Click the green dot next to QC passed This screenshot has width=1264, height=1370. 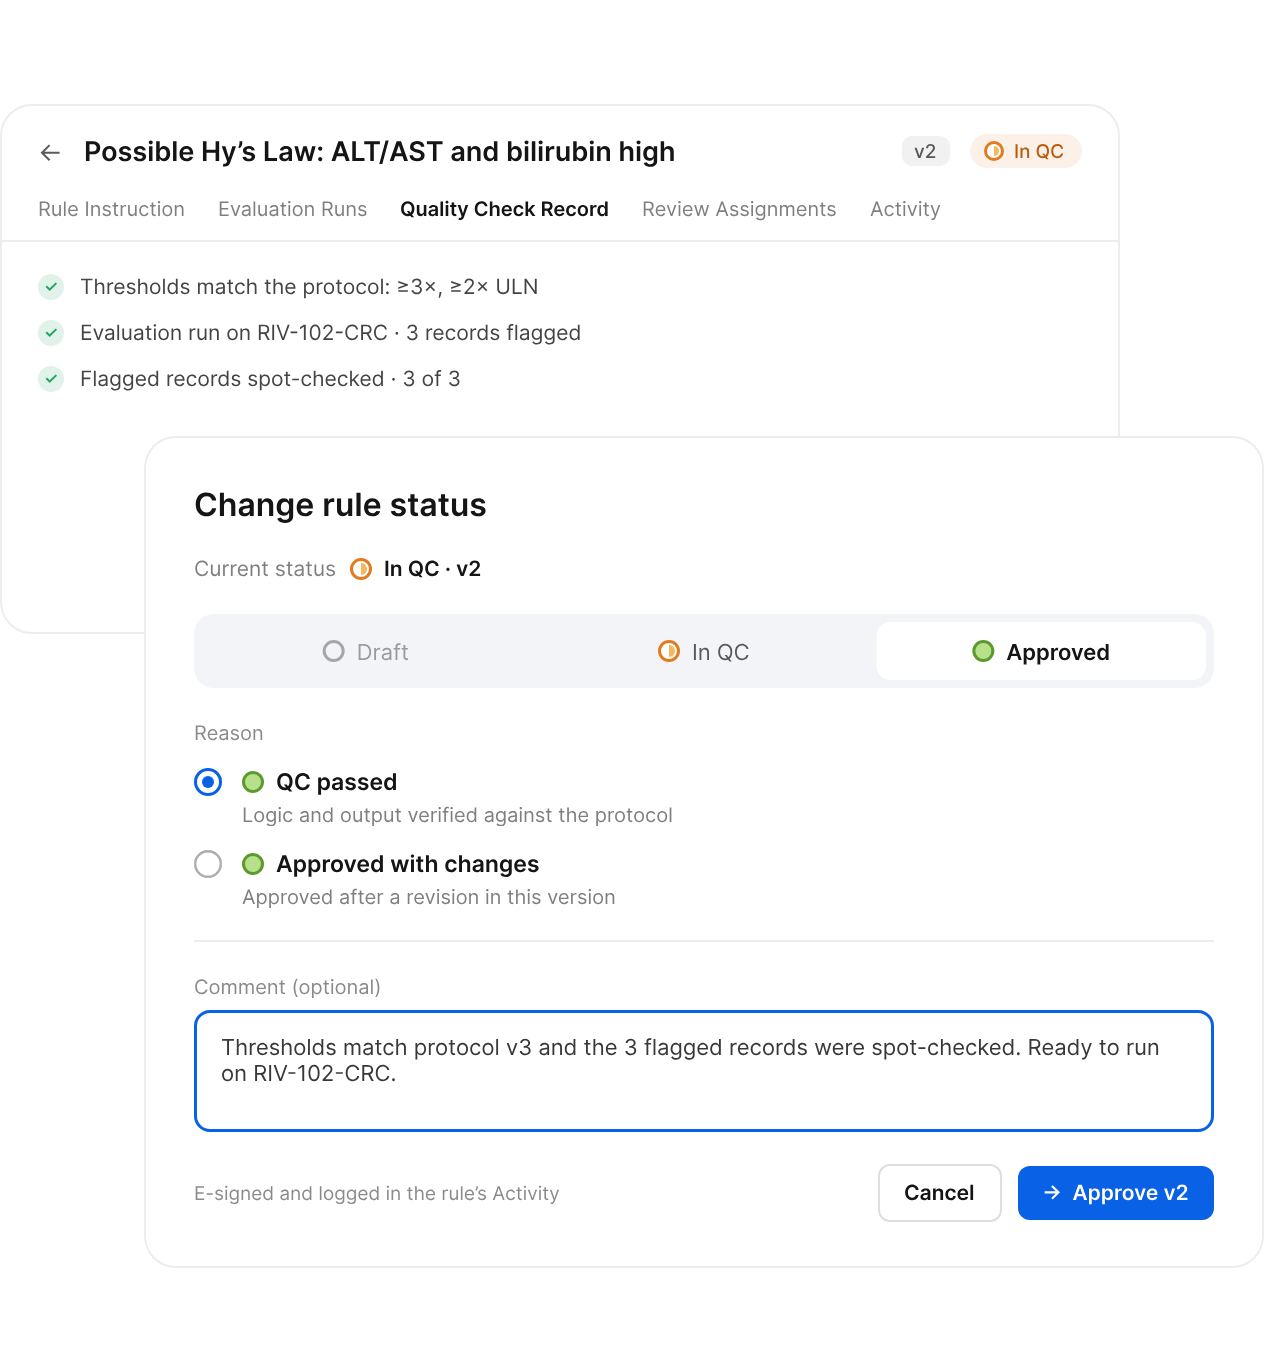click(253, 782)
